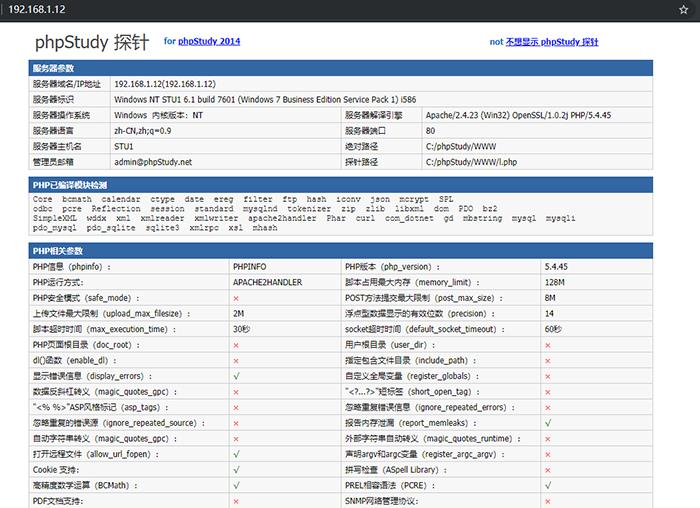Viewport: 700px width, 508px height.
Task: Click the red X for ignore_repeated_source
Action: tap(236, 423)
